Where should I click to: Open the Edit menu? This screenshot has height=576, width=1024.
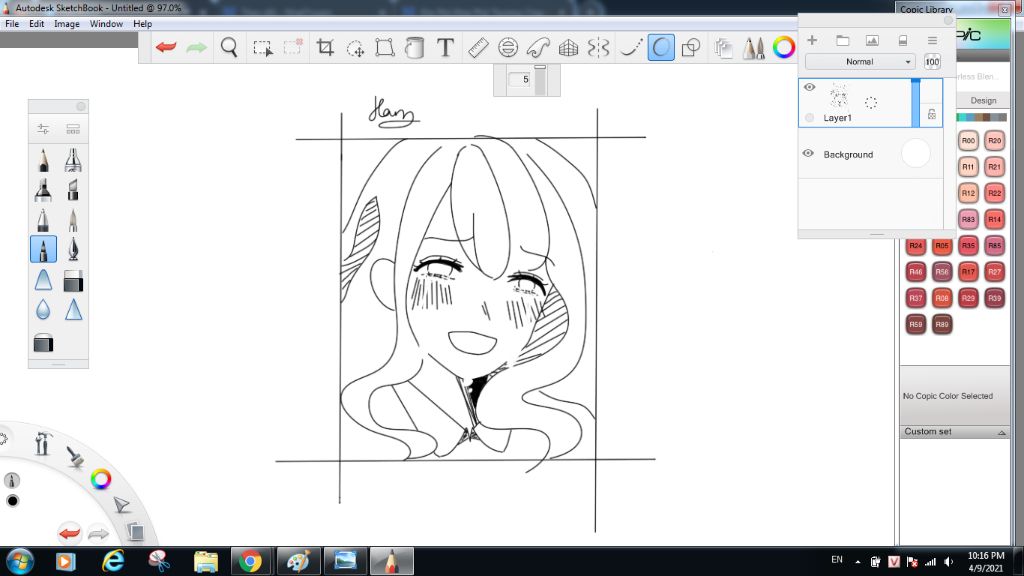coord(37,24)
